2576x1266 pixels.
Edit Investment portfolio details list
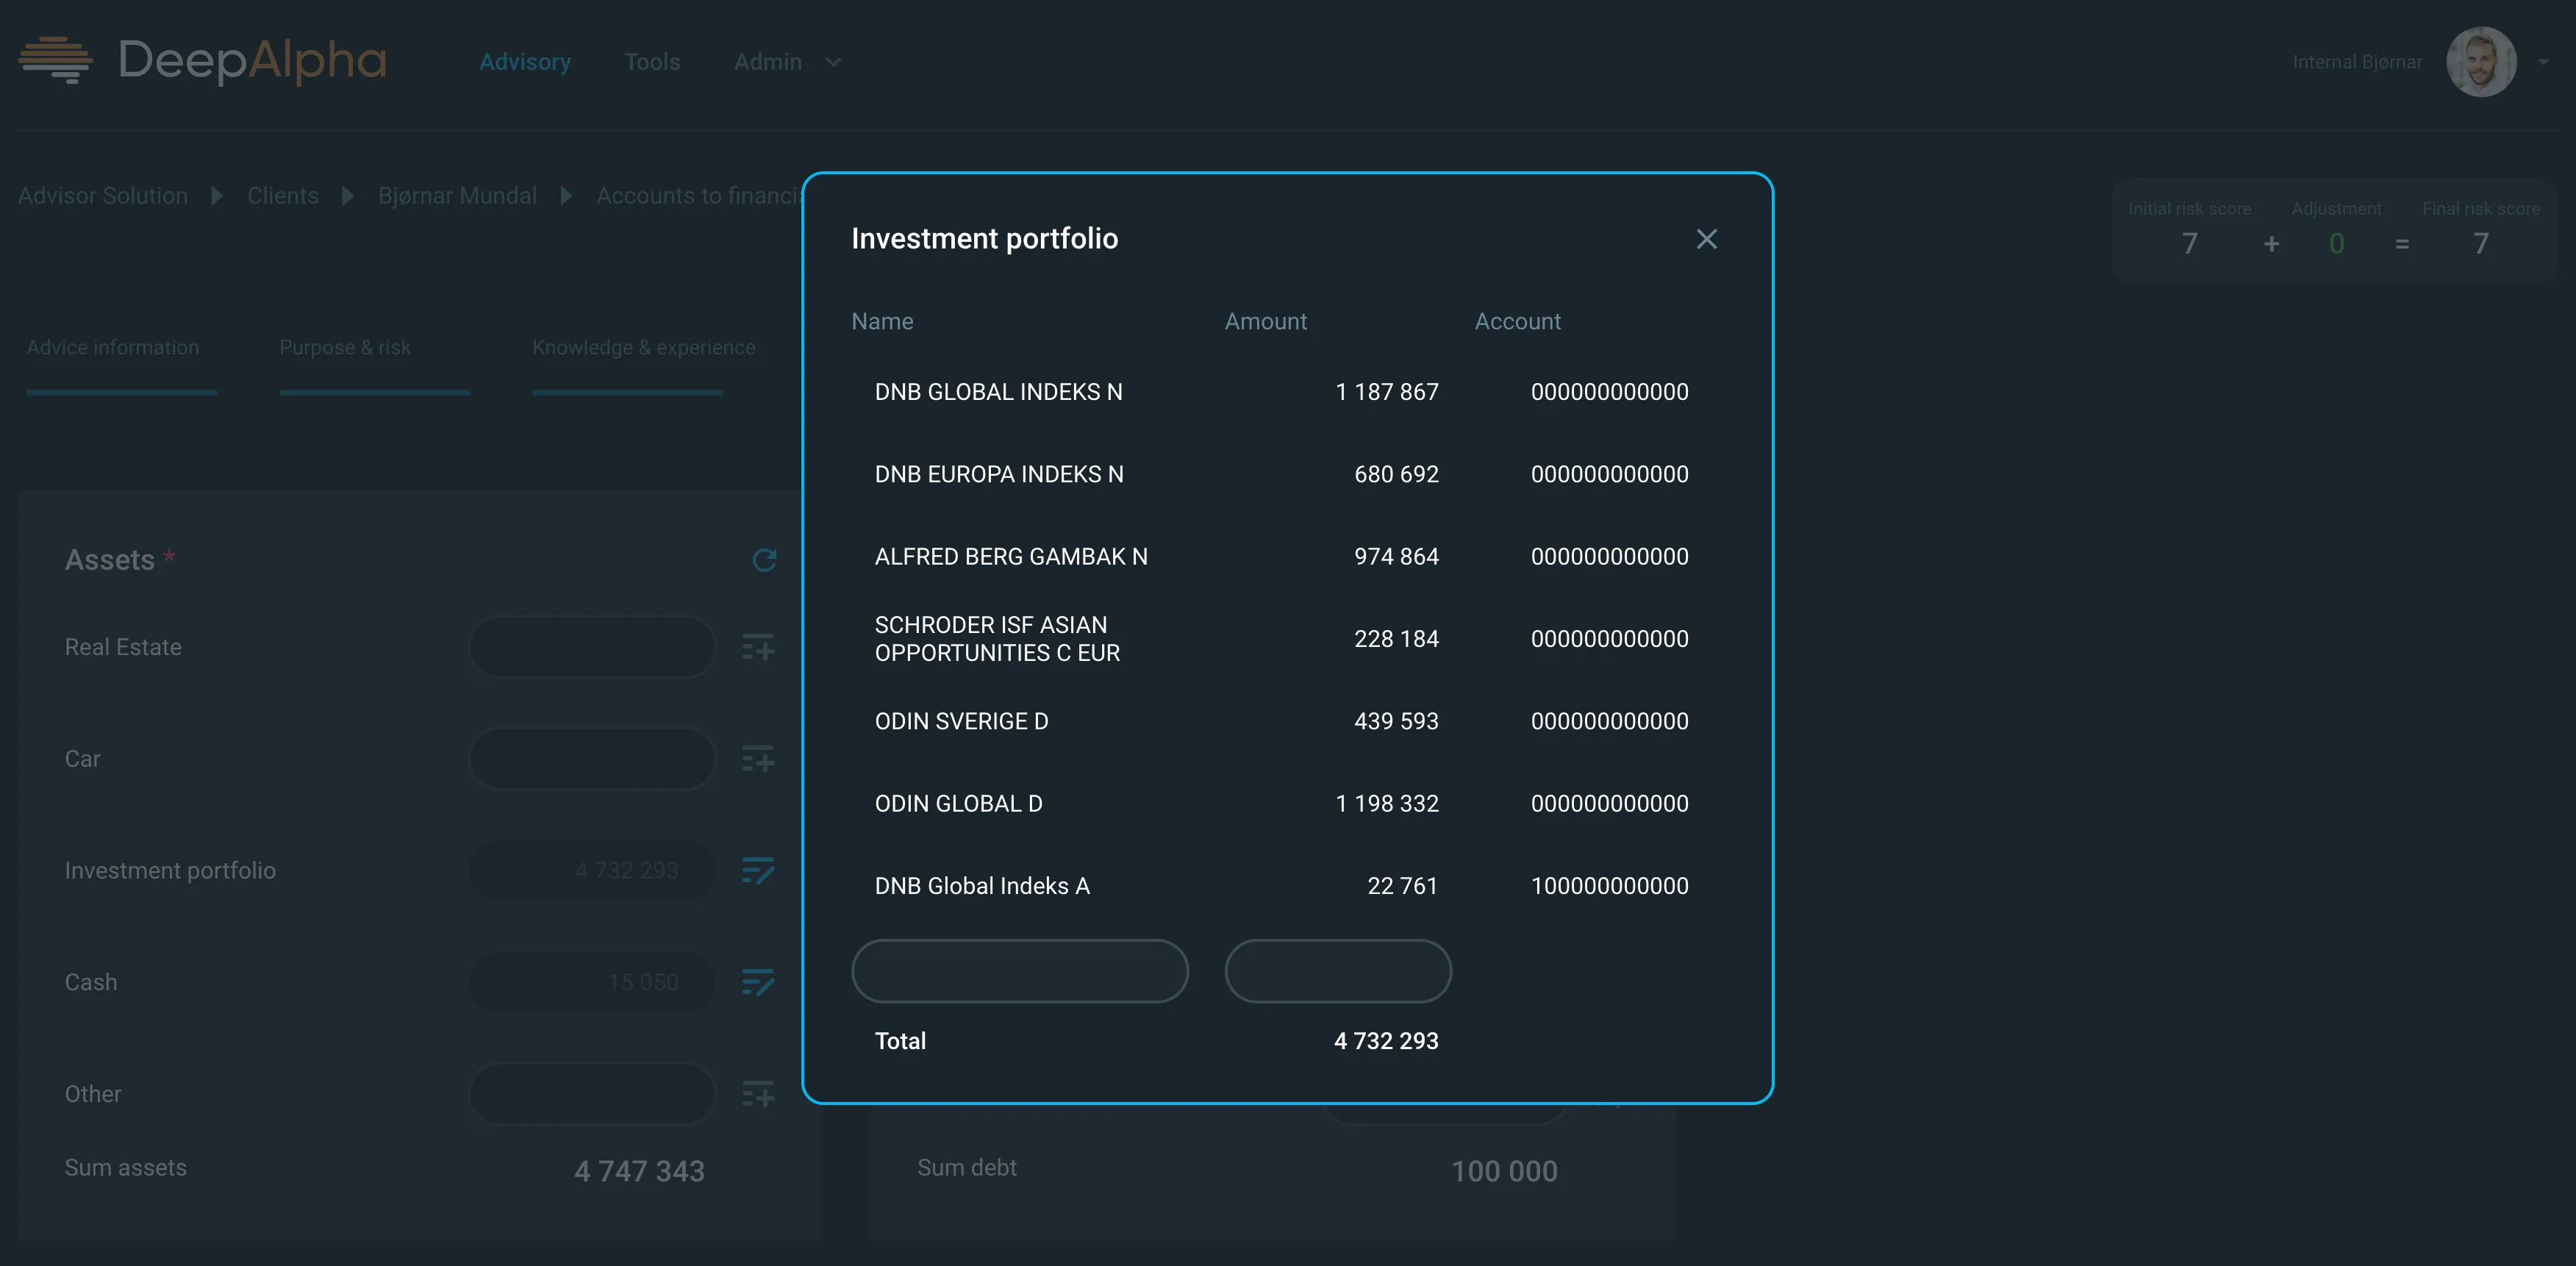pyautogui.click(x=758, y=871)
